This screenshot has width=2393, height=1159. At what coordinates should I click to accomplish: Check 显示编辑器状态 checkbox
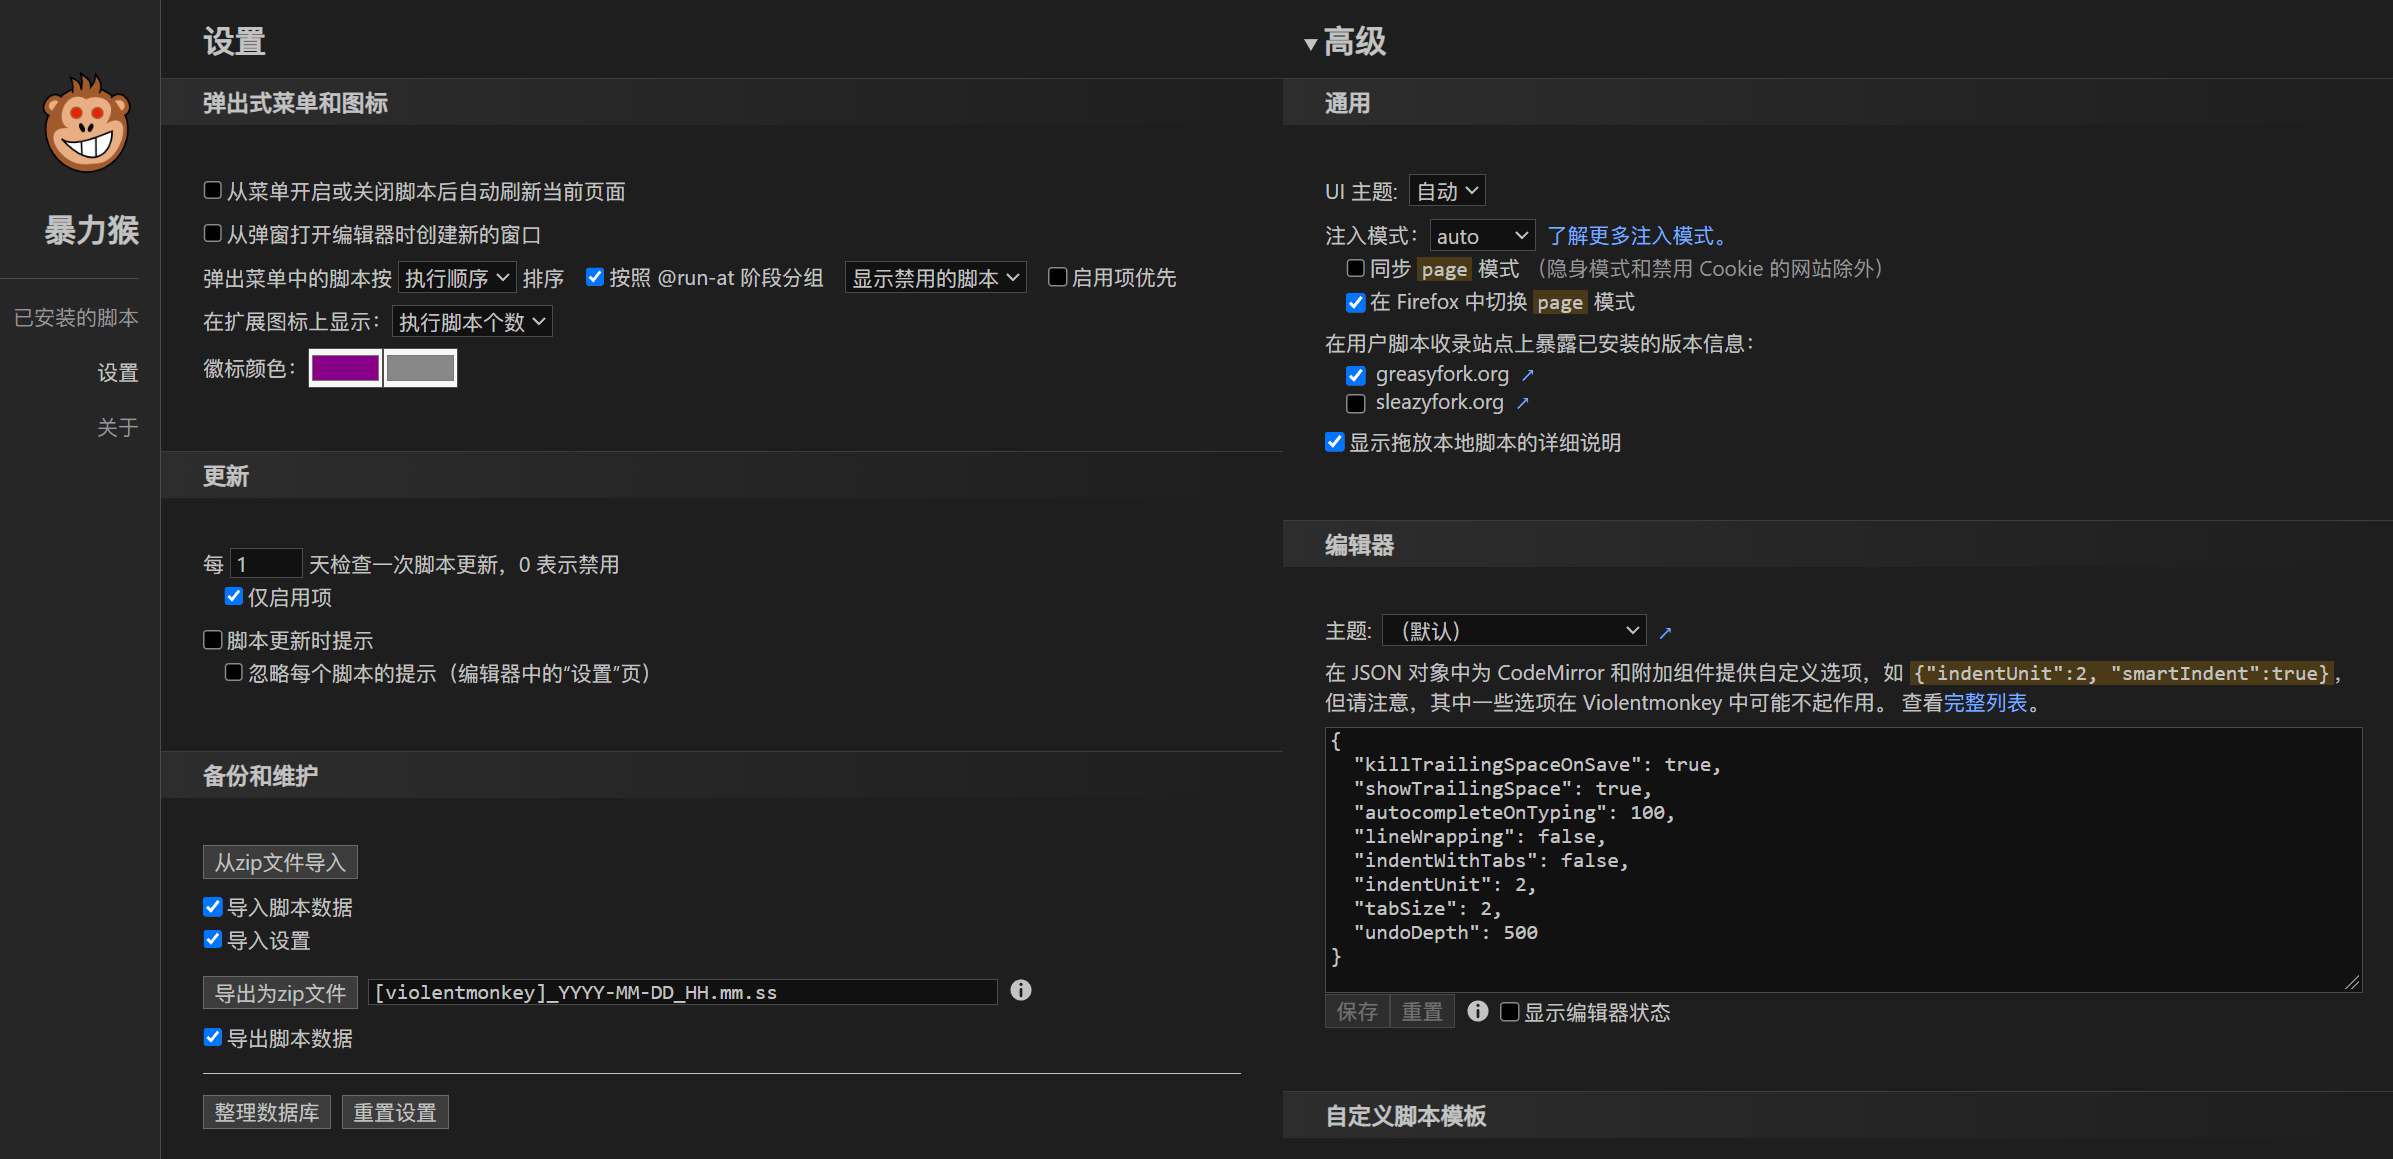[x=1510, y=1012]
